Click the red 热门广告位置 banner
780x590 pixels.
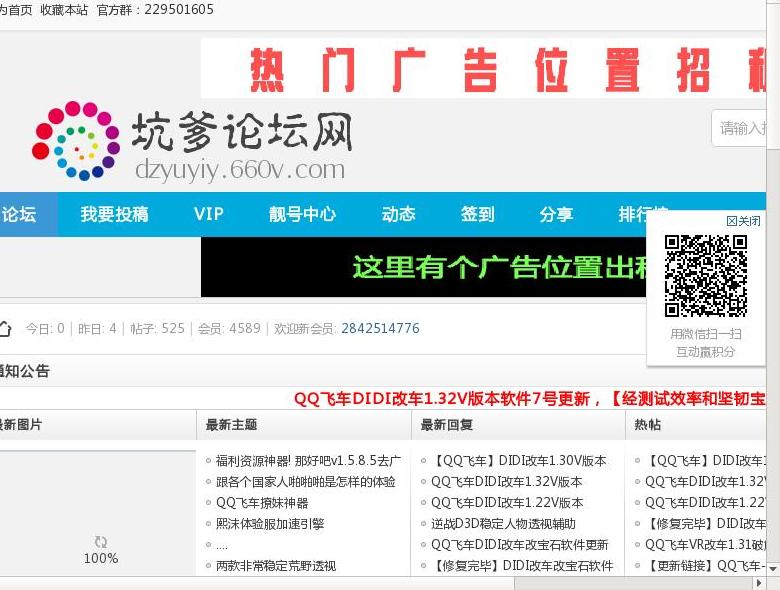(484, 69)
